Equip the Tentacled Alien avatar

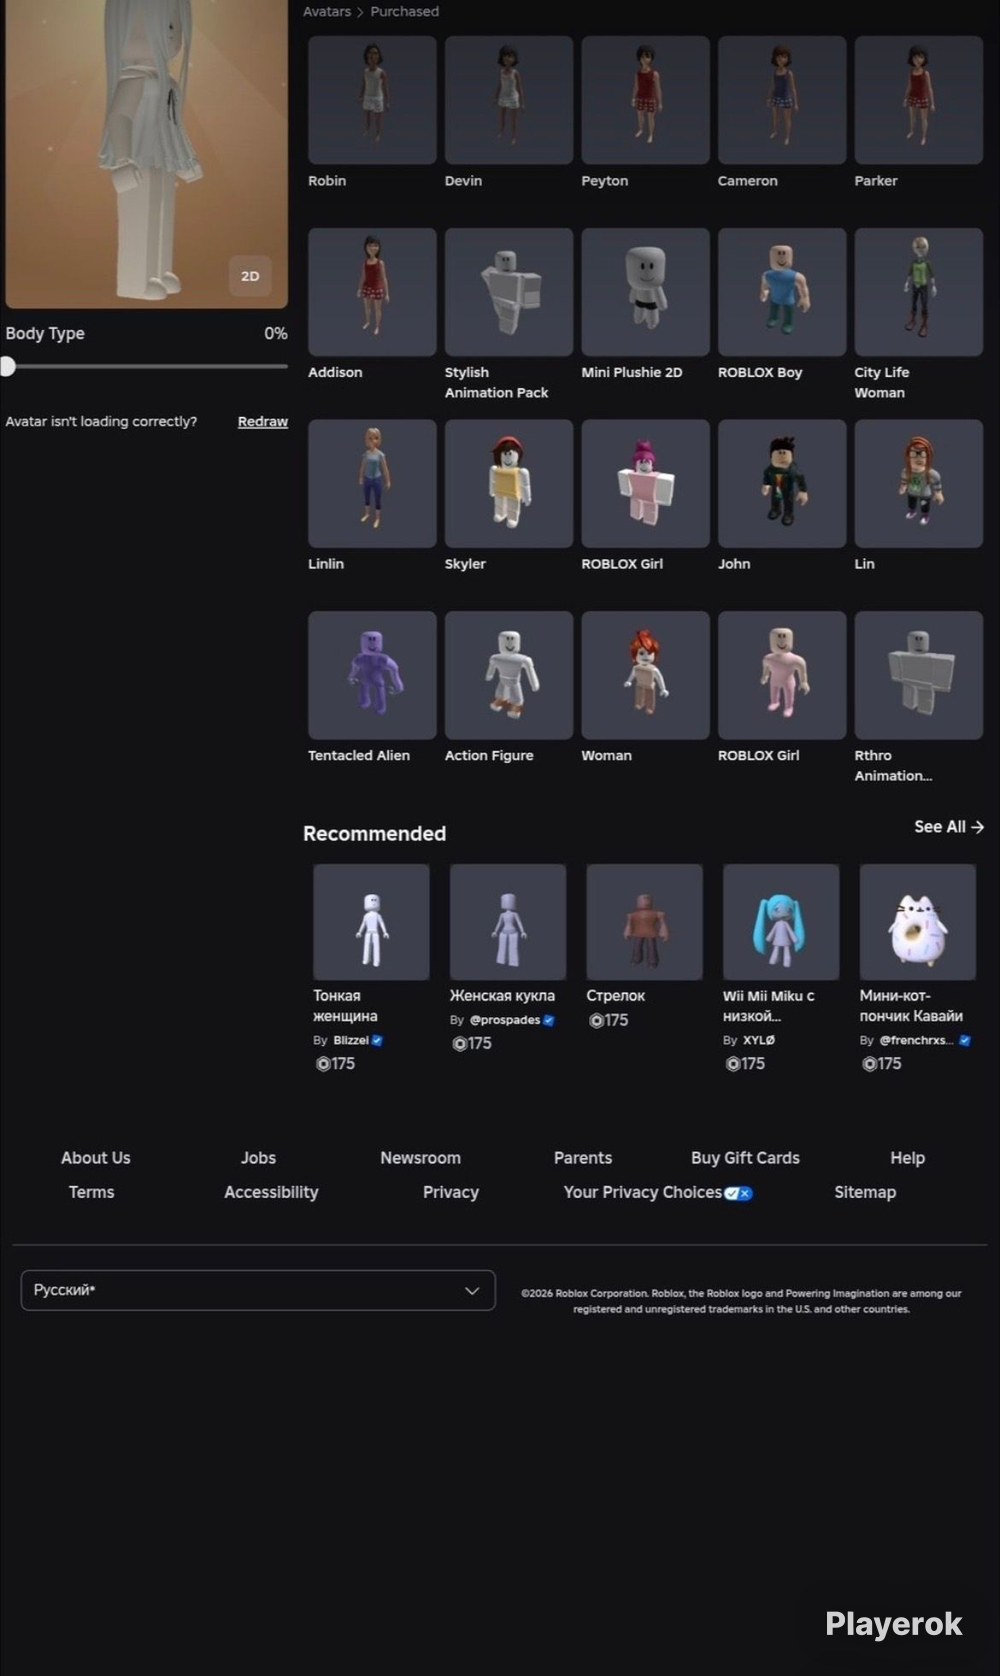tap(372, 675)
